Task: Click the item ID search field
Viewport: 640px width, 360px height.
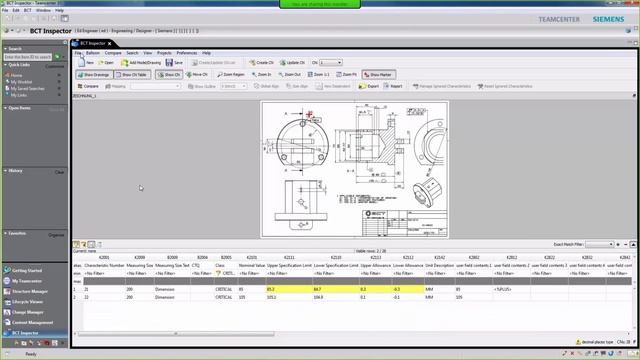Action: coord(28,57)
